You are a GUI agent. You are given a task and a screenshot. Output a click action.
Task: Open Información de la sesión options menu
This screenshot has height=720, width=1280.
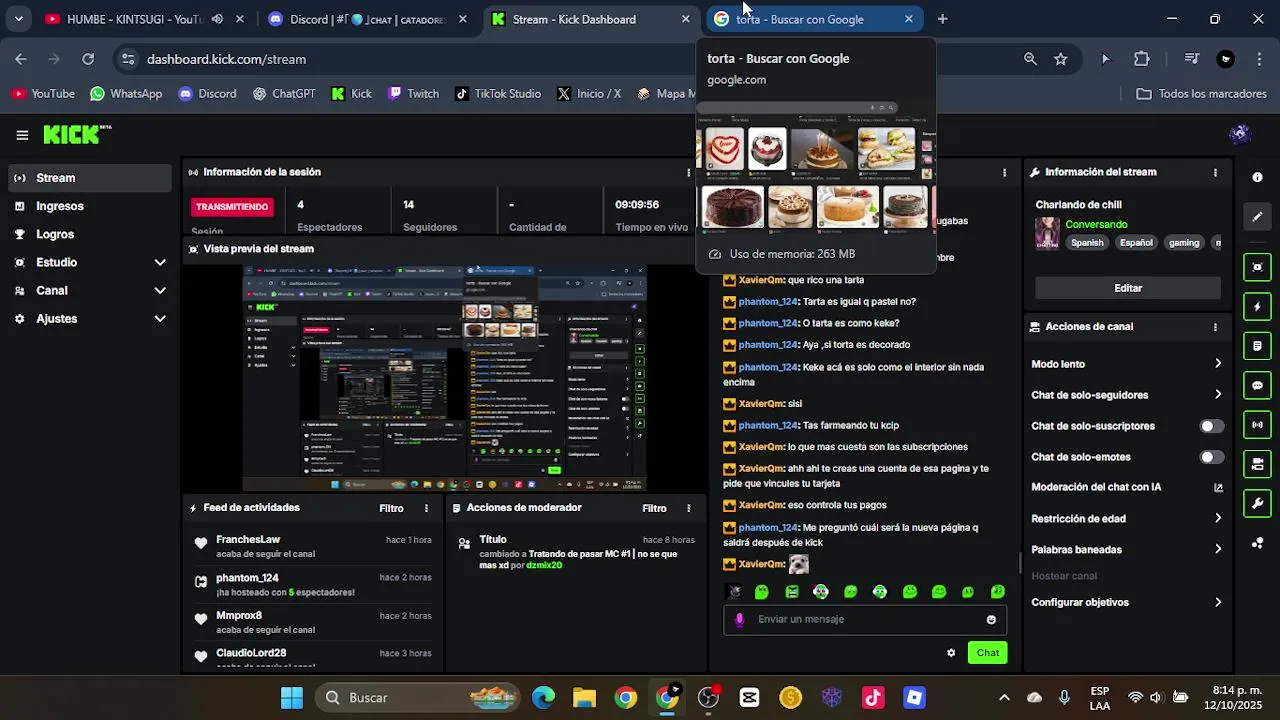(x=688, y=172)
